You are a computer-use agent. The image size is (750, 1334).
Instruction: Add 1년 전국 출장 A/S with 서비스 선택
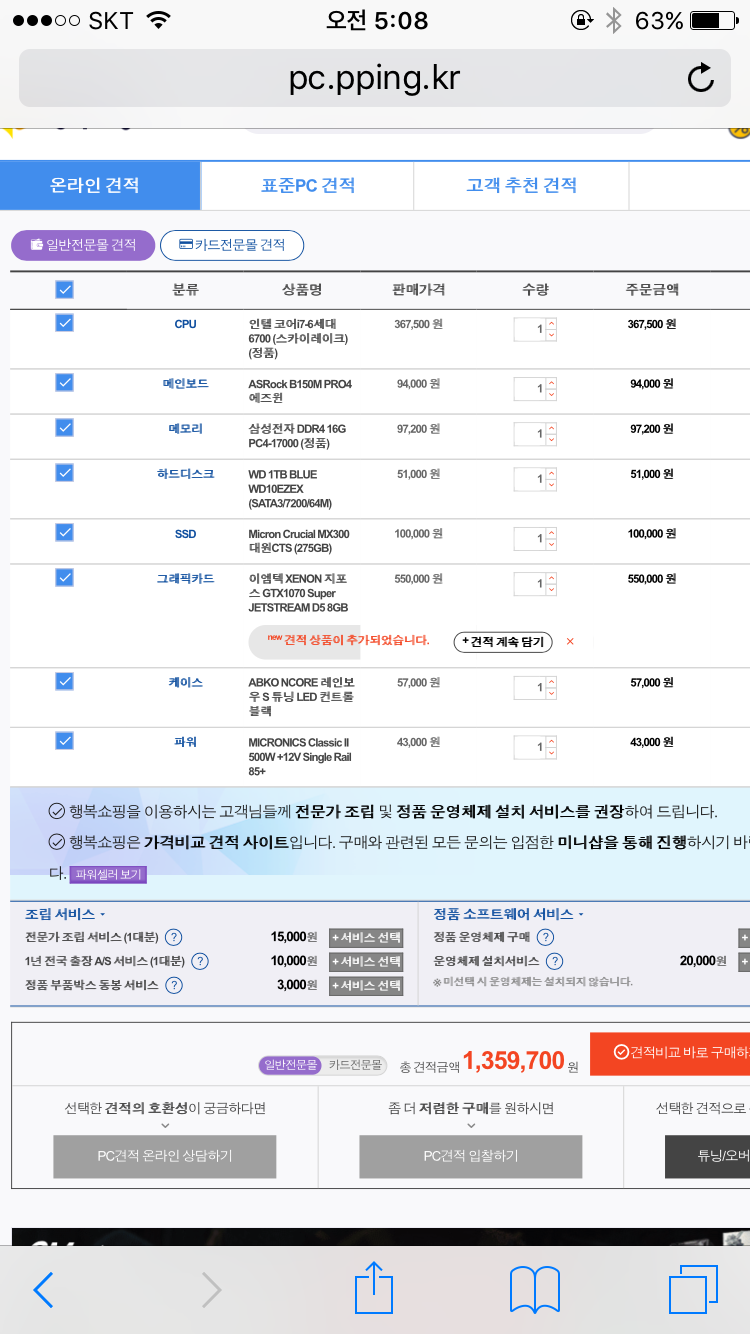coord(366,961)
